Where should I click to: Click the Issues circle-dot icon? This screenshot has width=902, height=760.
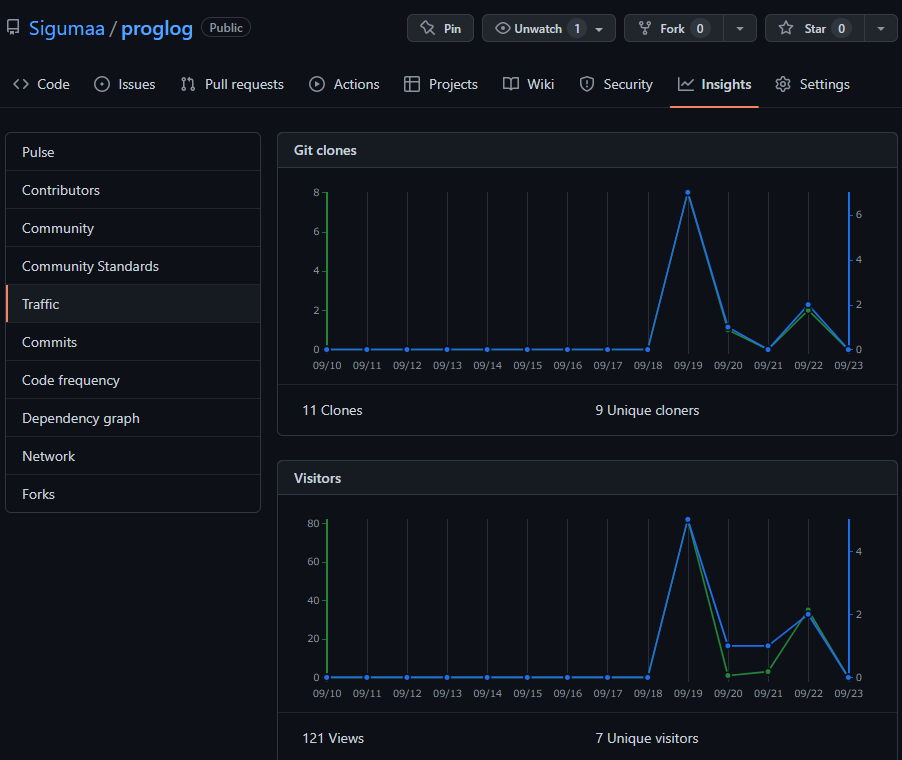102,84
